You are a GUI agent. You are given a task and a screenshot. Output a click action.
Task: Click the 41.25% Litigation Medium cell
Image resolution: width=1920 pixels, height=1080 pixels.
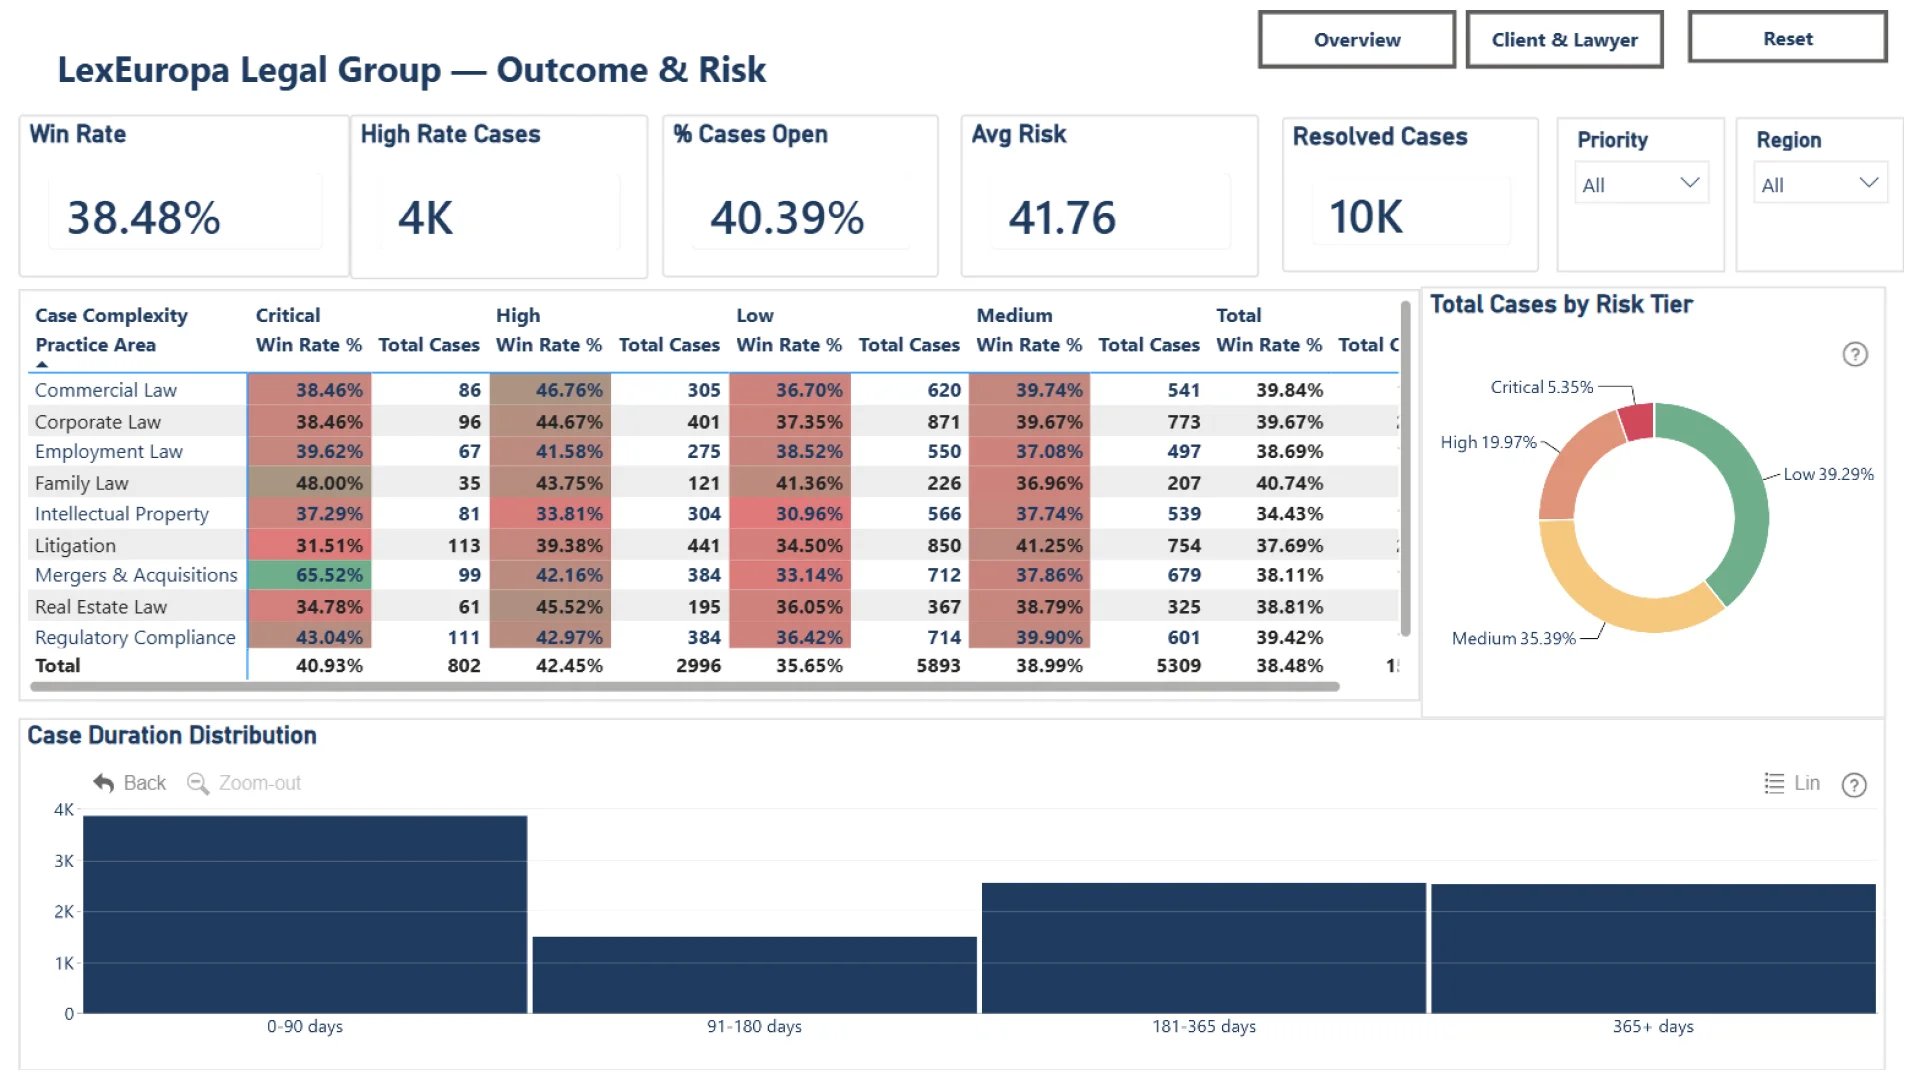pyautogui.click(x=1030, y=546)
